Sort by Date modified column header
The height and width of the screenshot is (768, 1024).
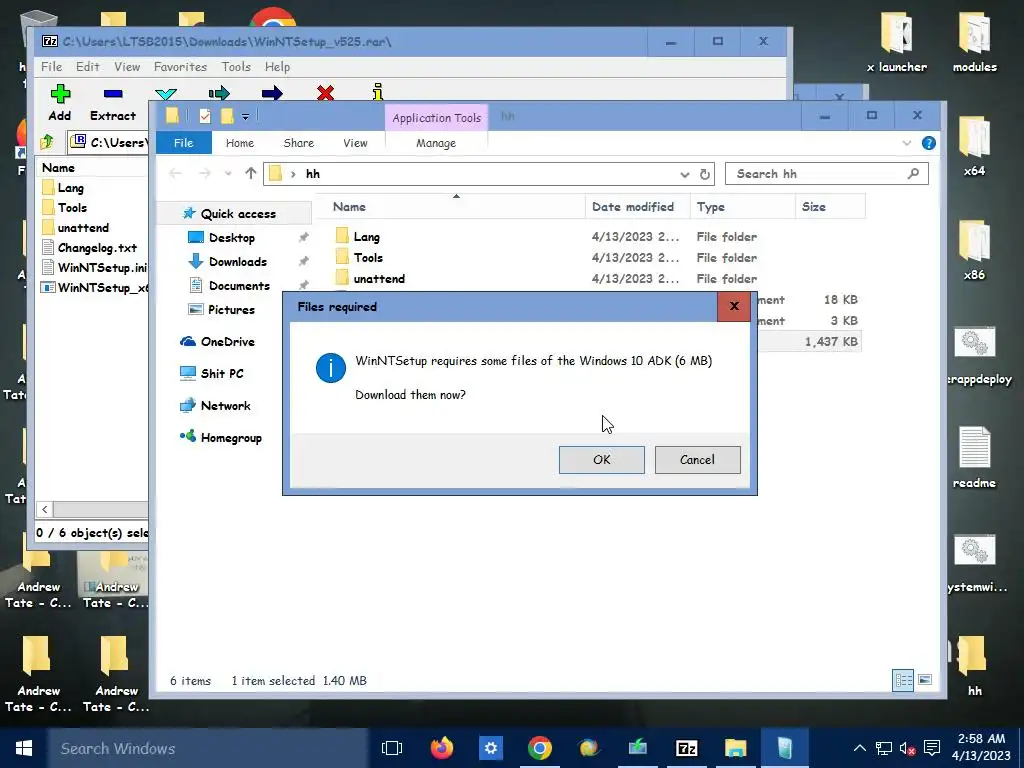[637, 207]
